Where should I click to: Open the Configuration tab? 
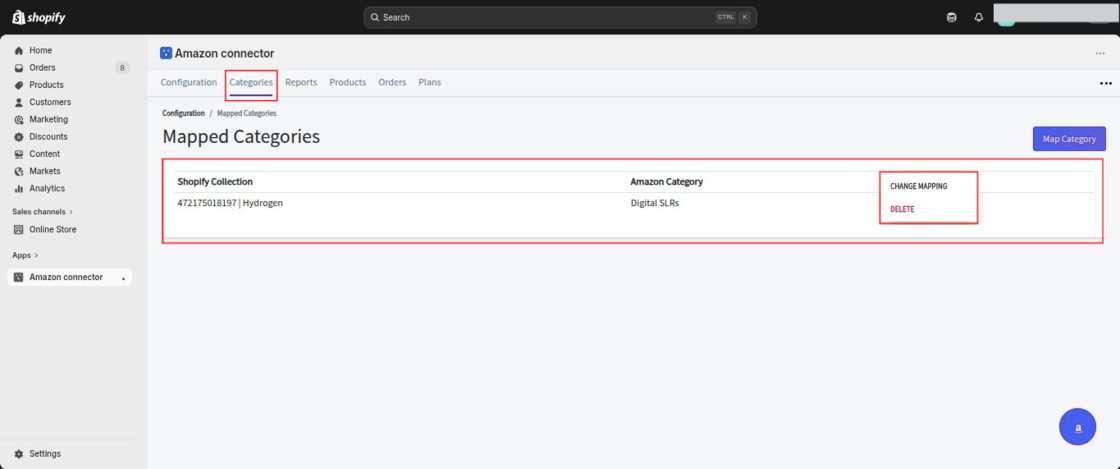coord(189,82)
